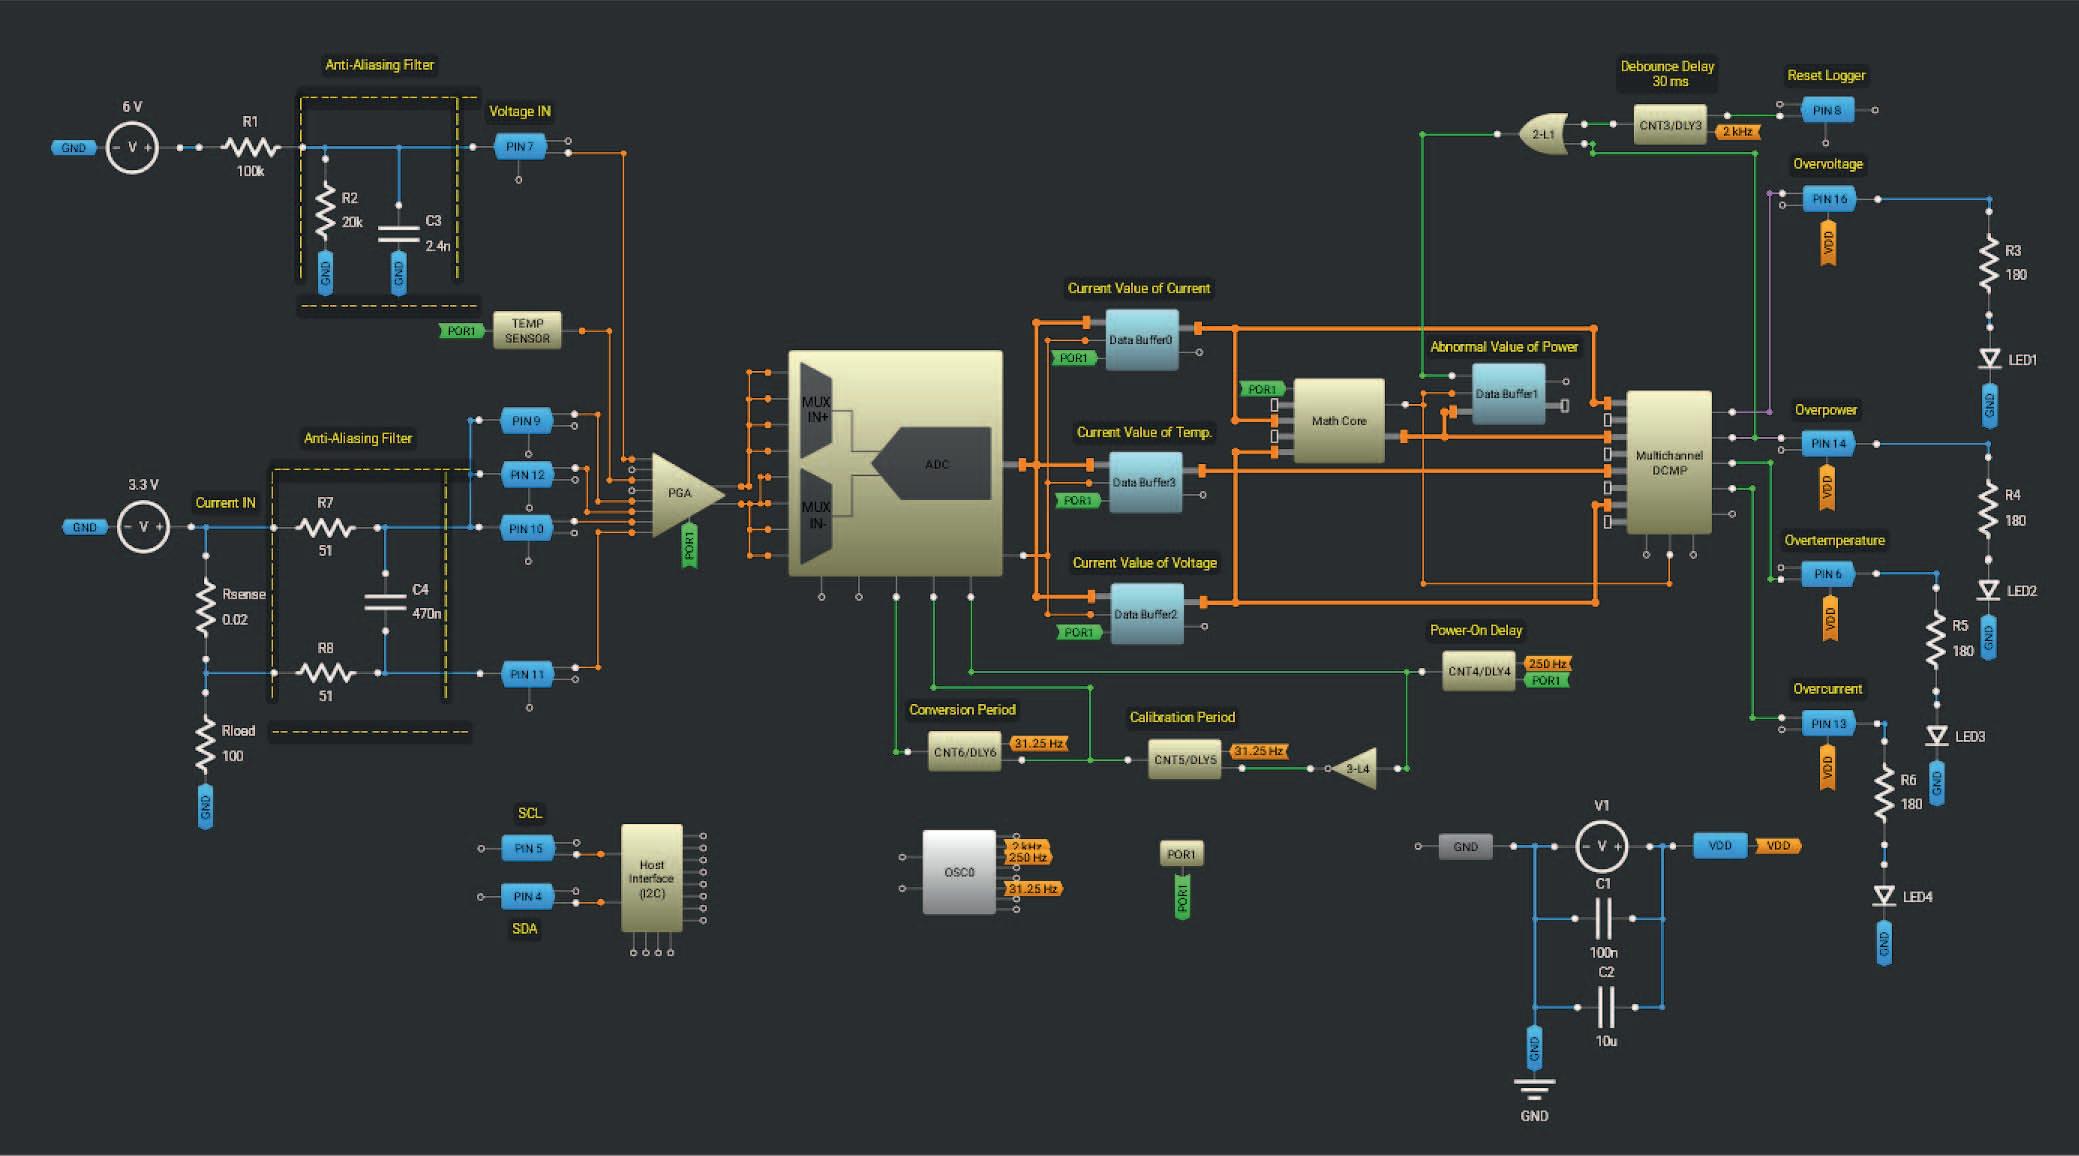Select PIN 16 Overvoltage output pin
Viewport: 2079px width, 1156px height.
1828,199
